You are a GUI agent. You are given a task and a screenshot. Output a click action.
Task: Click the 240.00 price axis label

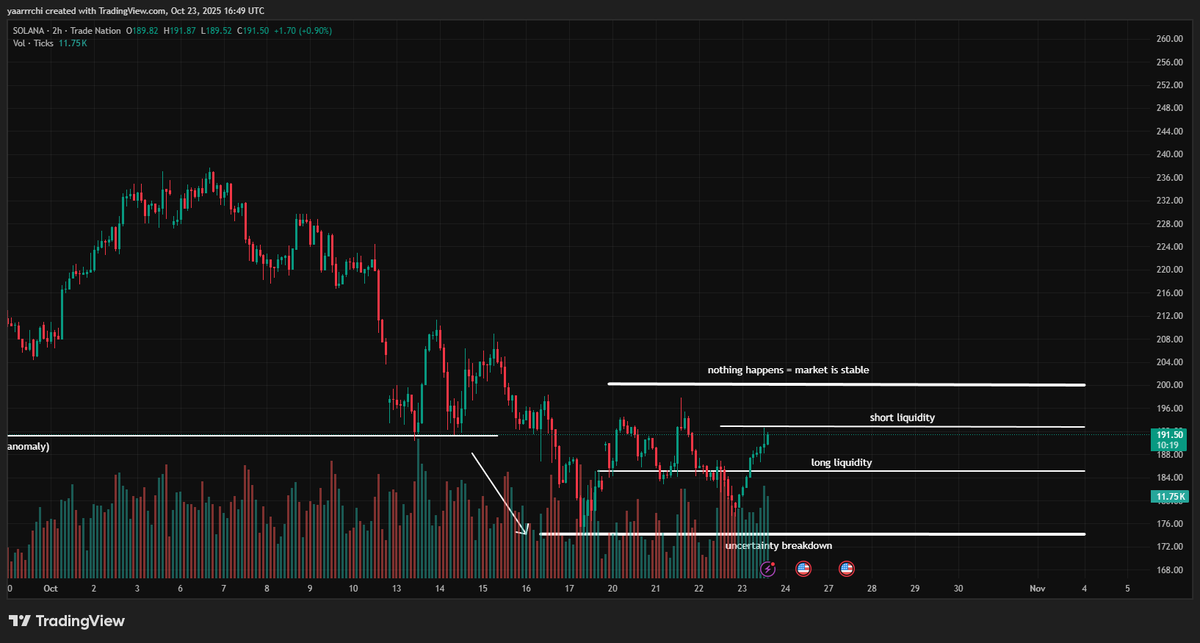coord(1169,154)
